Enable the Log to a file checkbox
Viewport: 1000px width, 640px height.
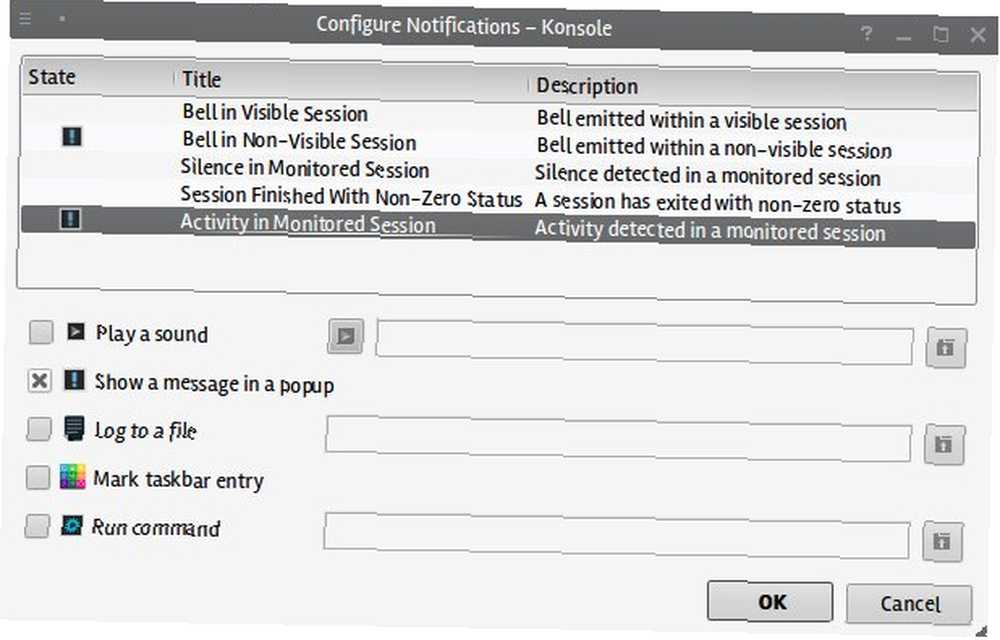(x=38, y=428)
